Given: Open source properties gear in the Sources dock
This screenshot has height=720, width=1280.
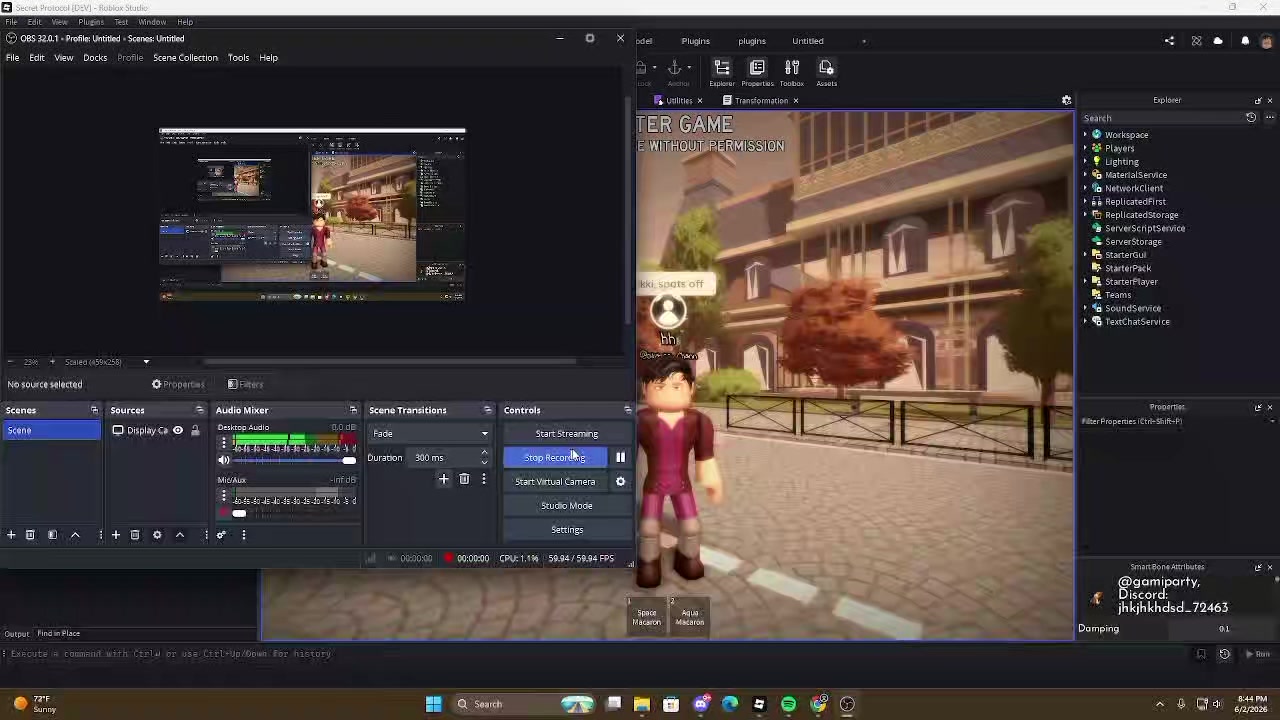Looking at the screenshot, I should point(157,535).
